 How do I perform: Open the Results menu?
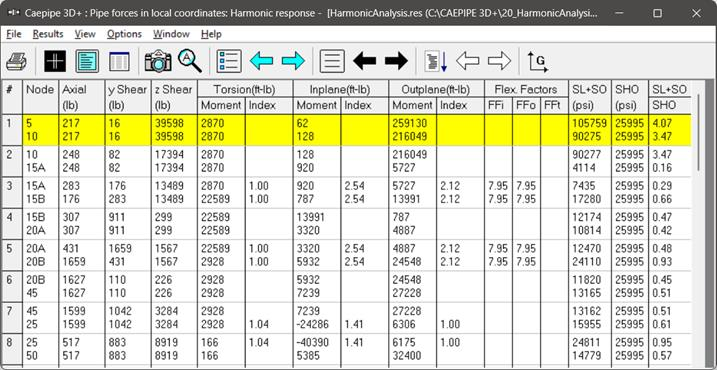[x=48, y=34]
